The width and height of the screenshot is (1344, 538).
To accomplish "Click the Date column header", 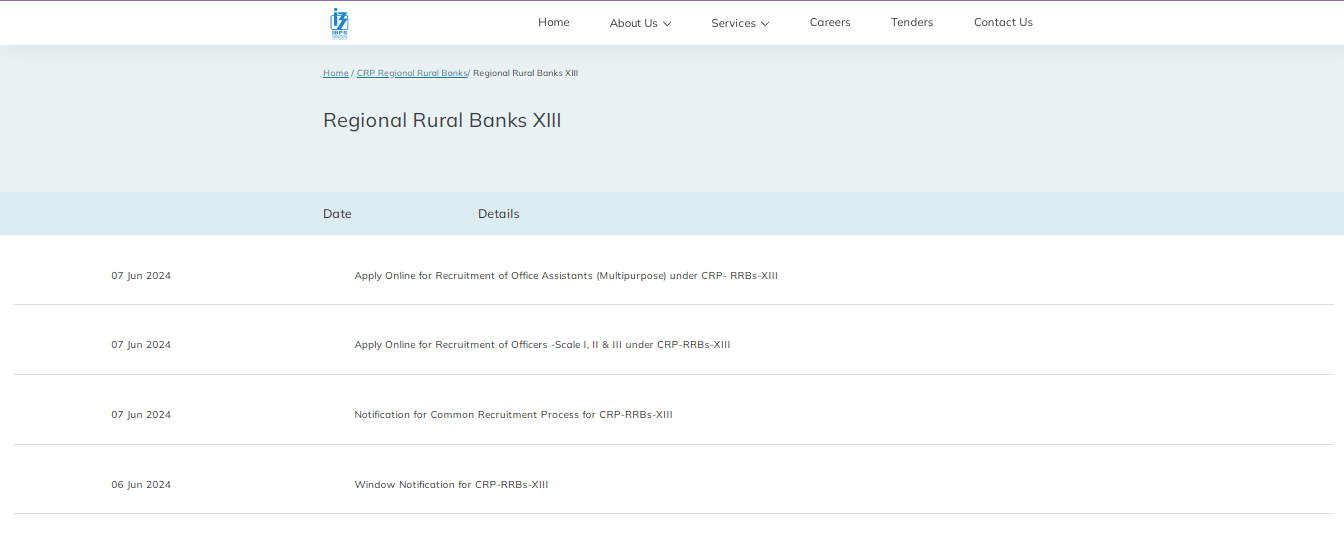I will (337, 214).
